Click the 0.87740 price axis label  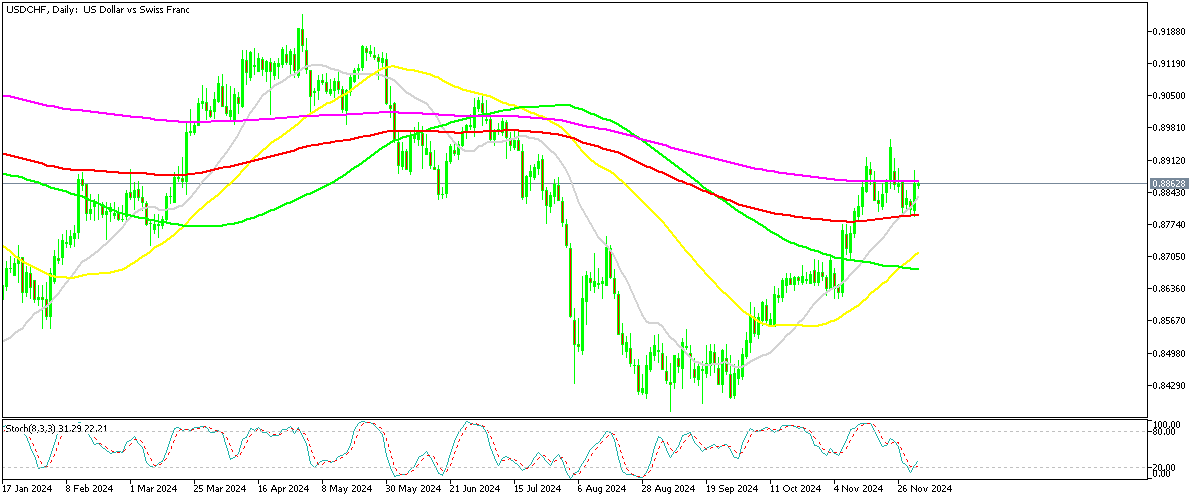[1170, 225]
